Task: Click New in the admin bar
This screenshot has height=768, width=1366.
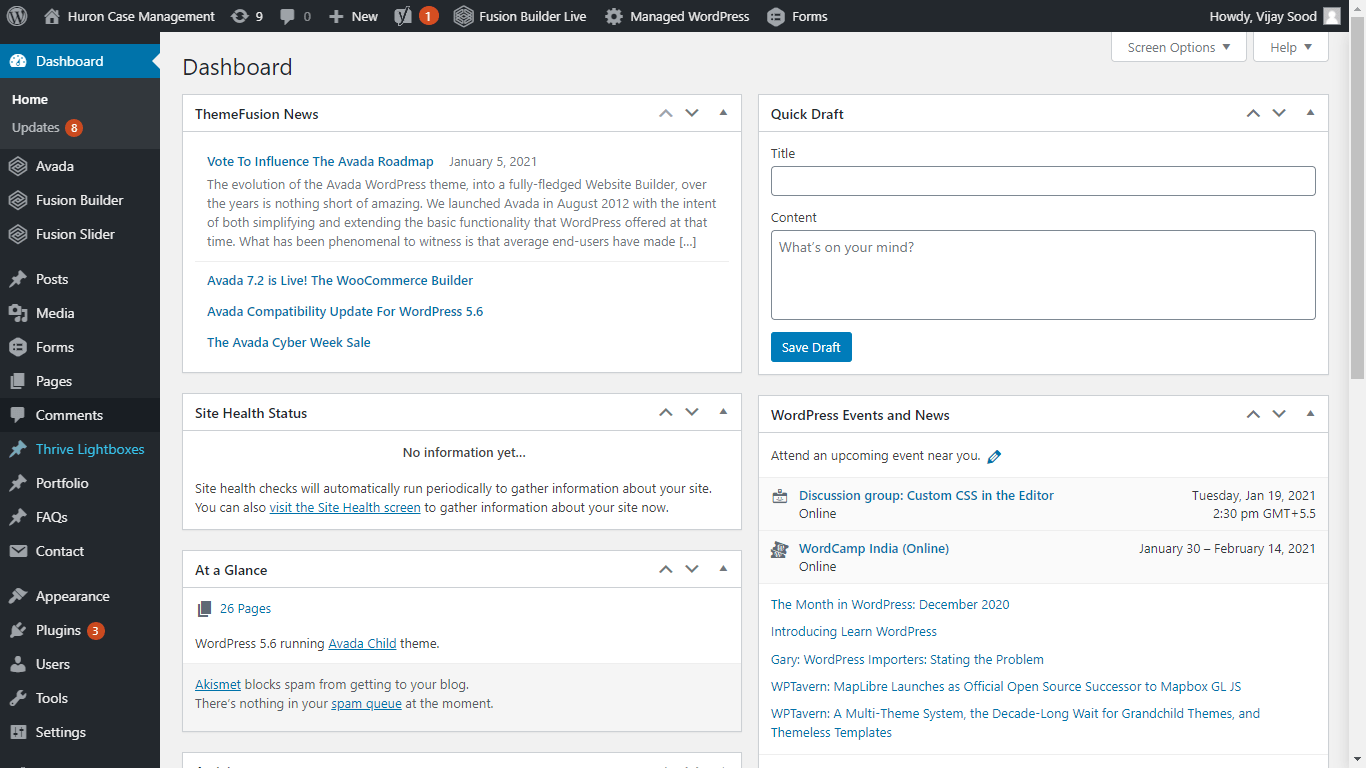Action: pos(353,16)
